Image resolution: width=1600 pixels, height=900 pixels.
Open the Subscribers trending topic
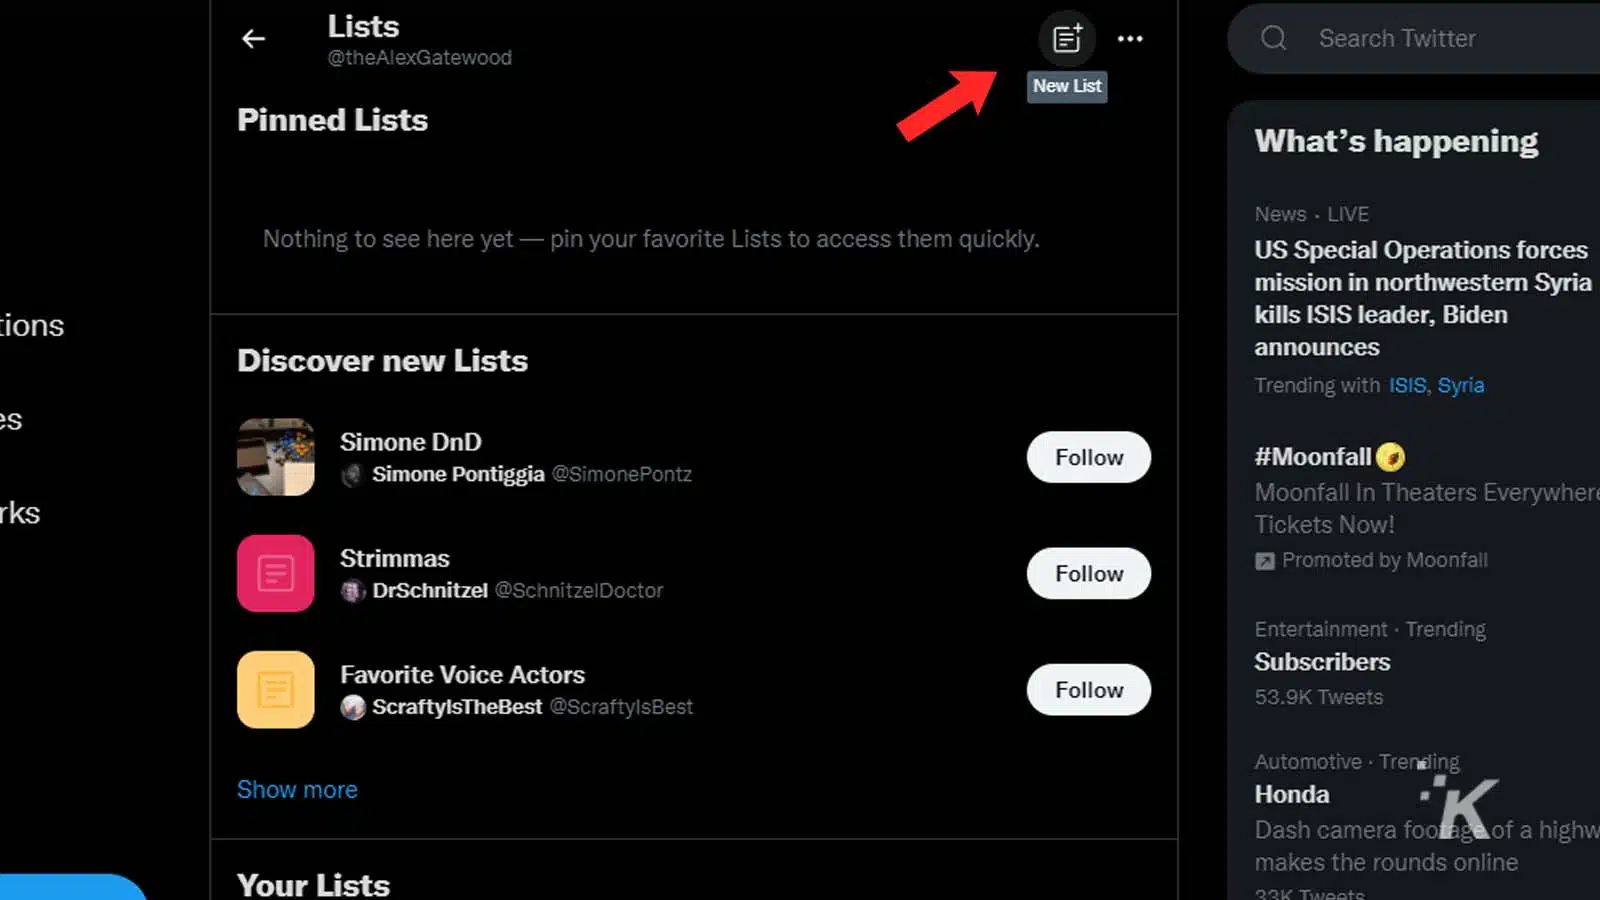click(x=1322, y=661)
